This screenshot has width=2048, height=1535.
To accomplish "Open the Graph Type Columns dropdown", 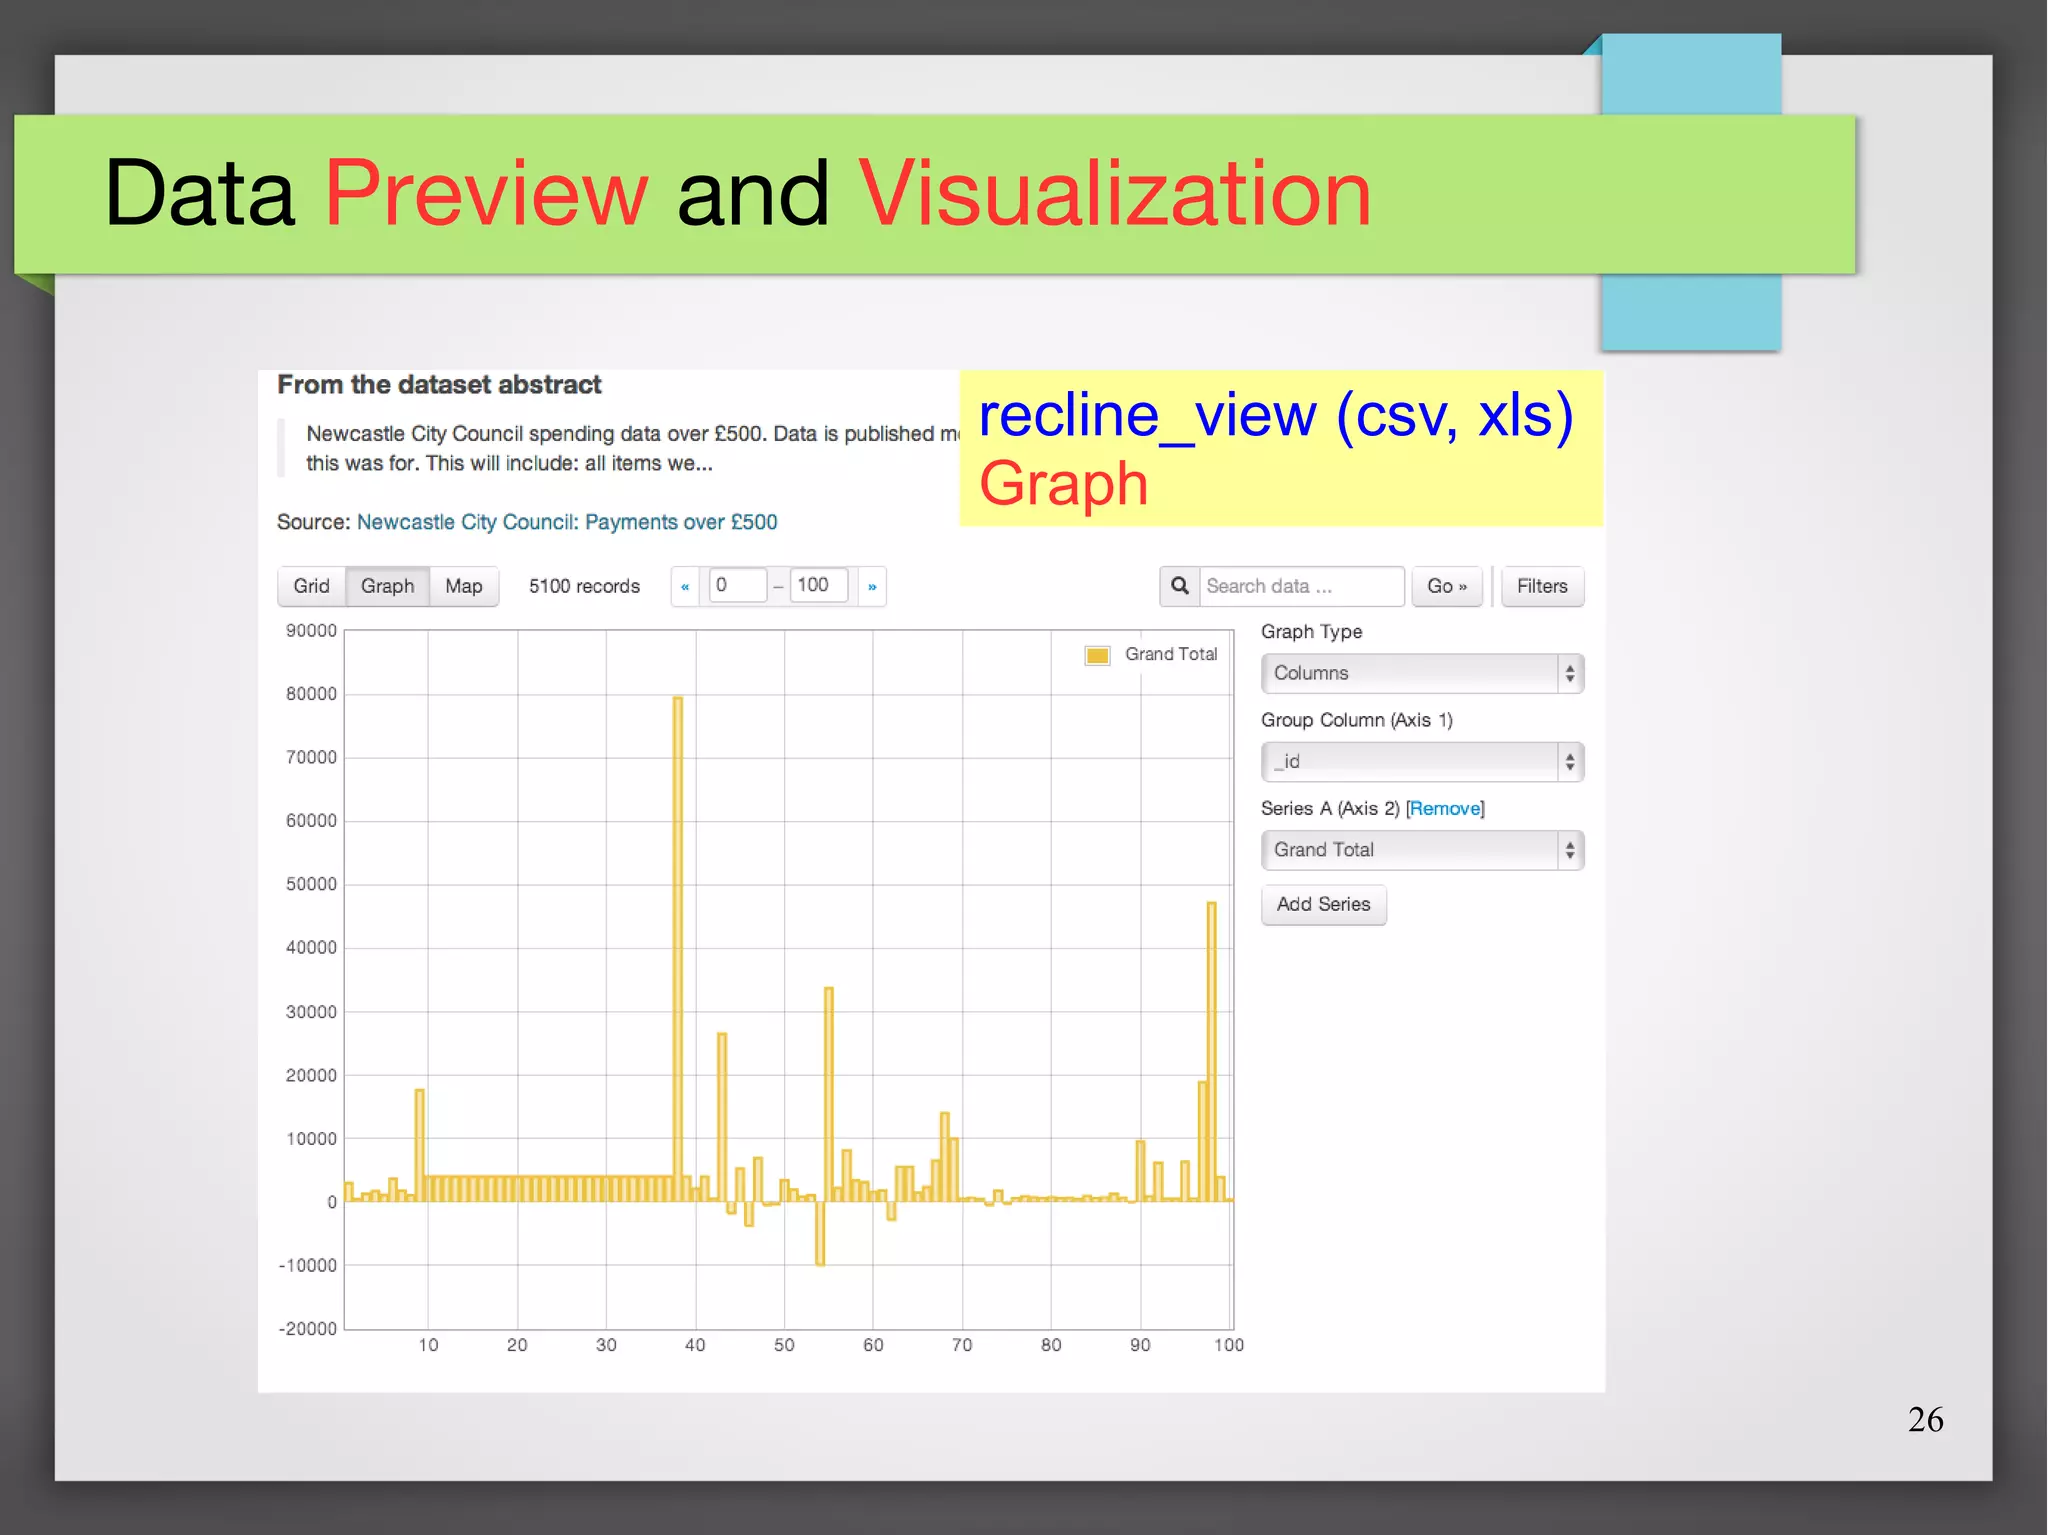I will (x=1422, y=673).
